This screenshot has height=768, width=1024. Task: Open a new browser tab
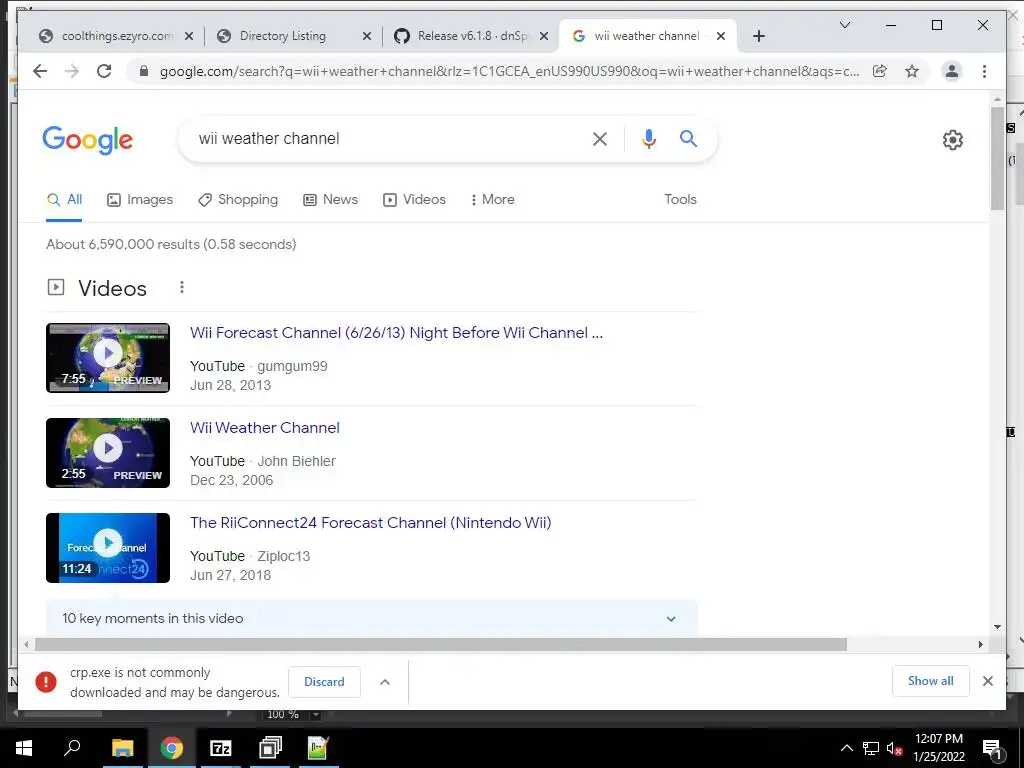[758, 37]
